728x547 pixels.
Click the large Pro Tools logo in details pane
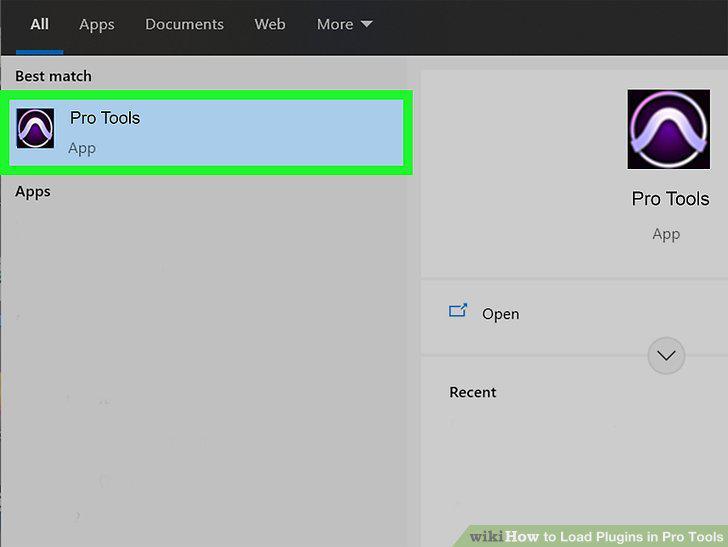point(669,129)
